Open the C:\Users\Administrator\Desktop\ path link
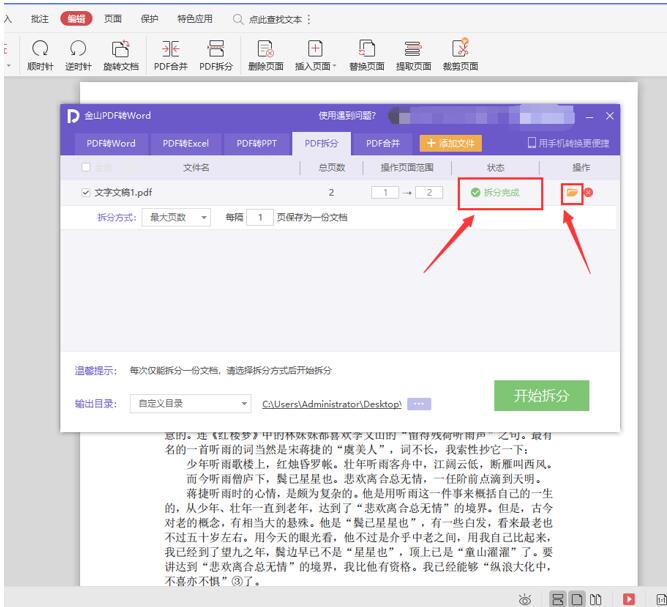Image resolution: width=667 pixels, height=607 pixels. click(332, 404)
